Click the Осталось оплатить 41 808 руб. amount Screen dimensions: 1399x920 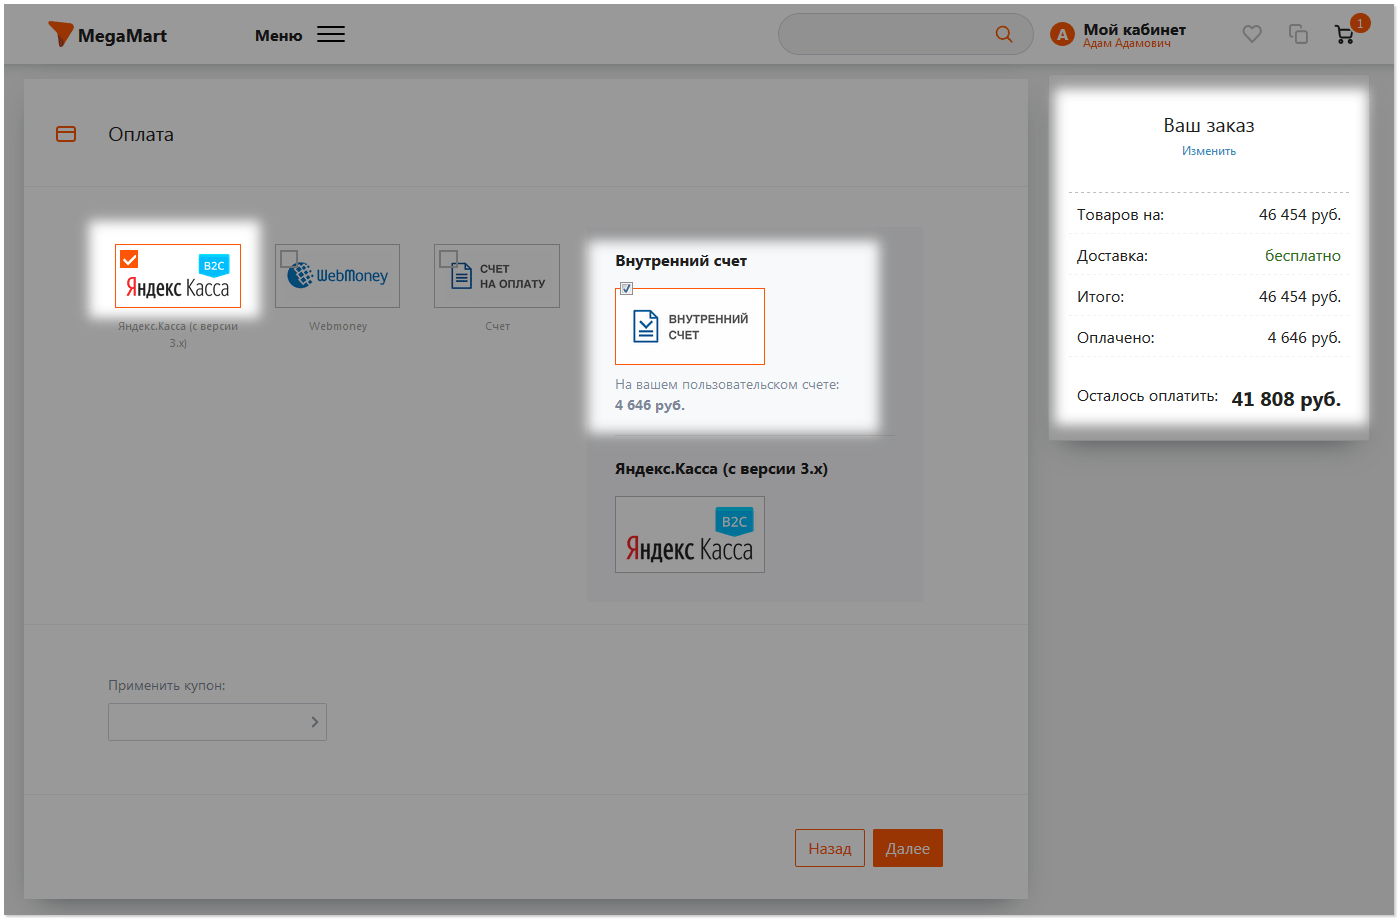point(1286,399)
